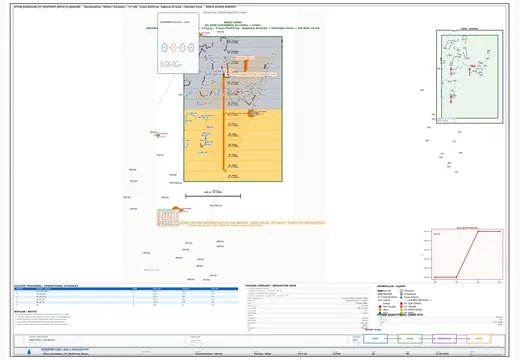Click the blue water drop logo in title block

pos(29,351)
